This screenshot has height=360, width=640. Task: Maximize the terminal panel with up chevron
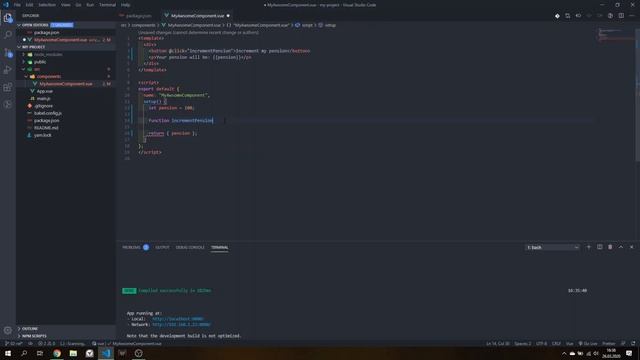click(x=621, y=247)
